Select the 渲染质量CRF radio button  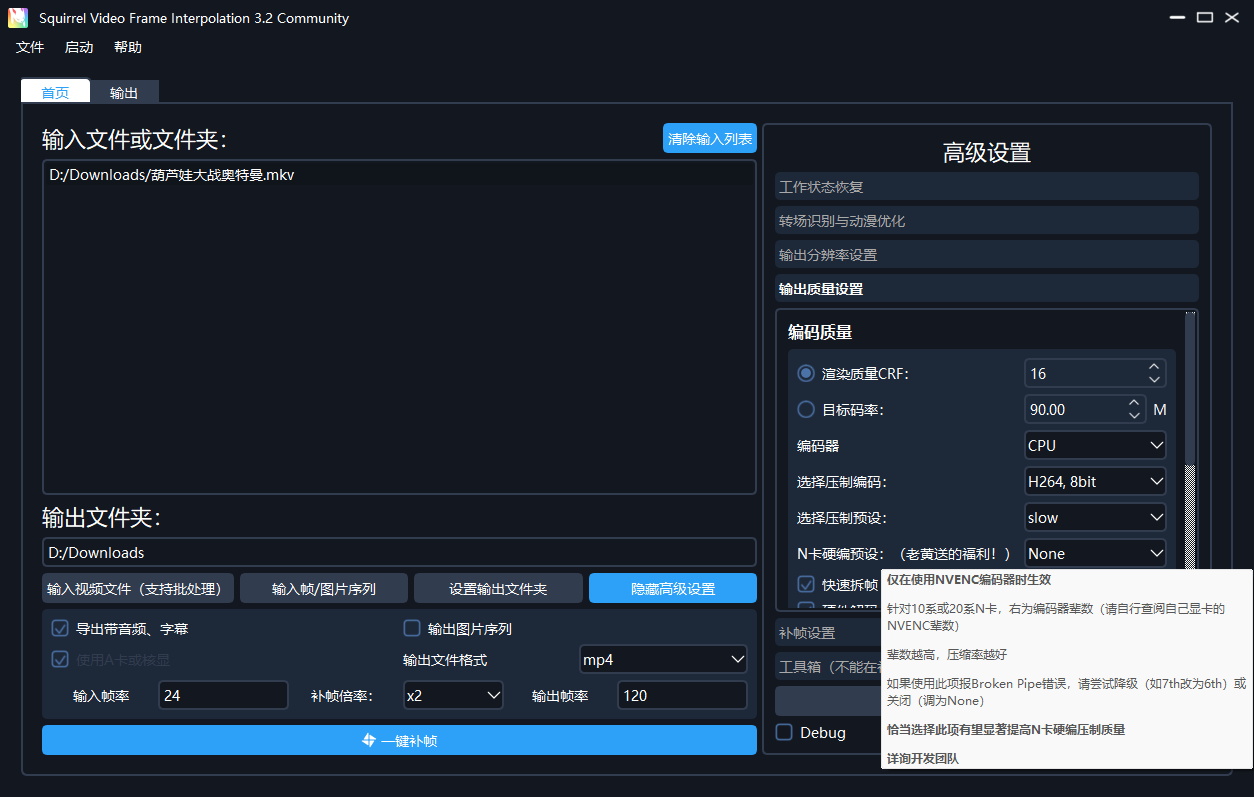click(x=806, y=374)
